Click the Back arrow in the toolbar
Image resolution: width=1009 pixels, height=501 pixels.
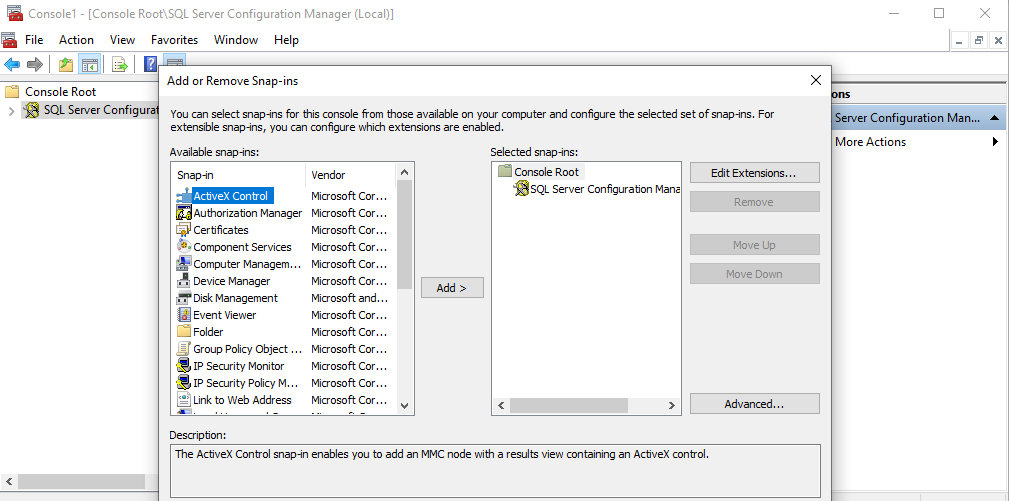[12, 64]
